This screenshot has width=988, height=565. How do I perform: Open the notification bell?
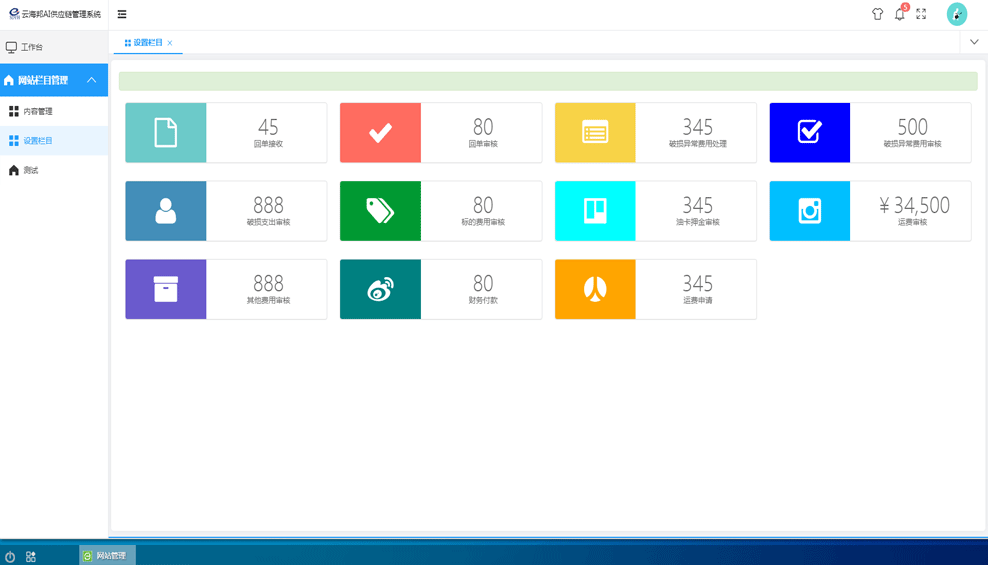point(899,14)
